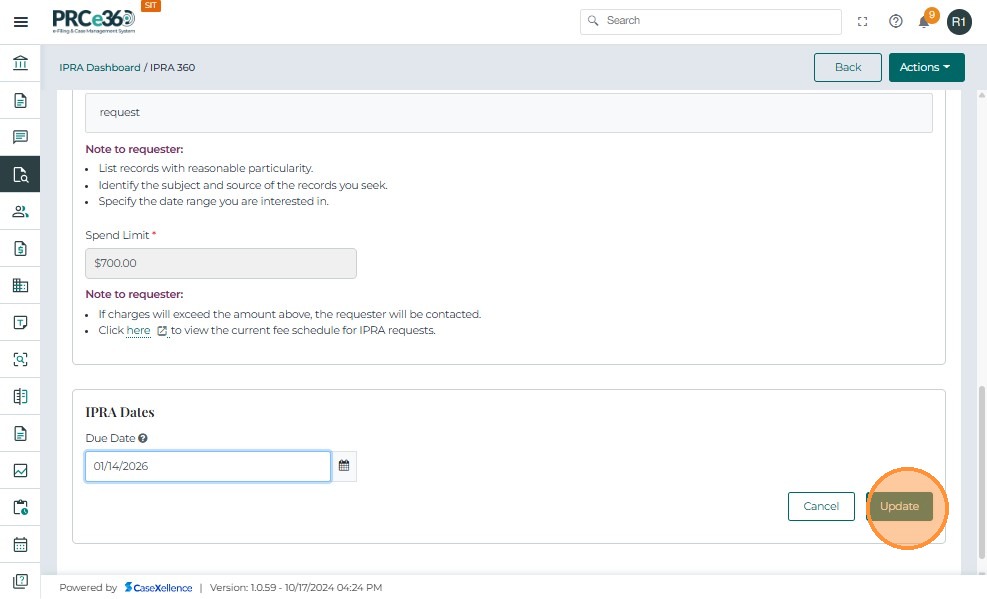
Task: Click into the Due Date field
Action: click(207, 466)
